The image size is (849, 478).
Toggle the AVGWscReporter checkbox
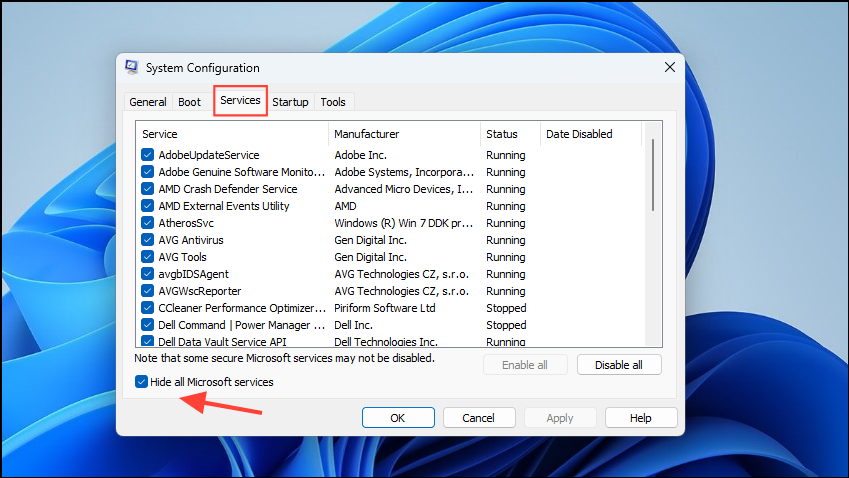click(x=147, y=291)
